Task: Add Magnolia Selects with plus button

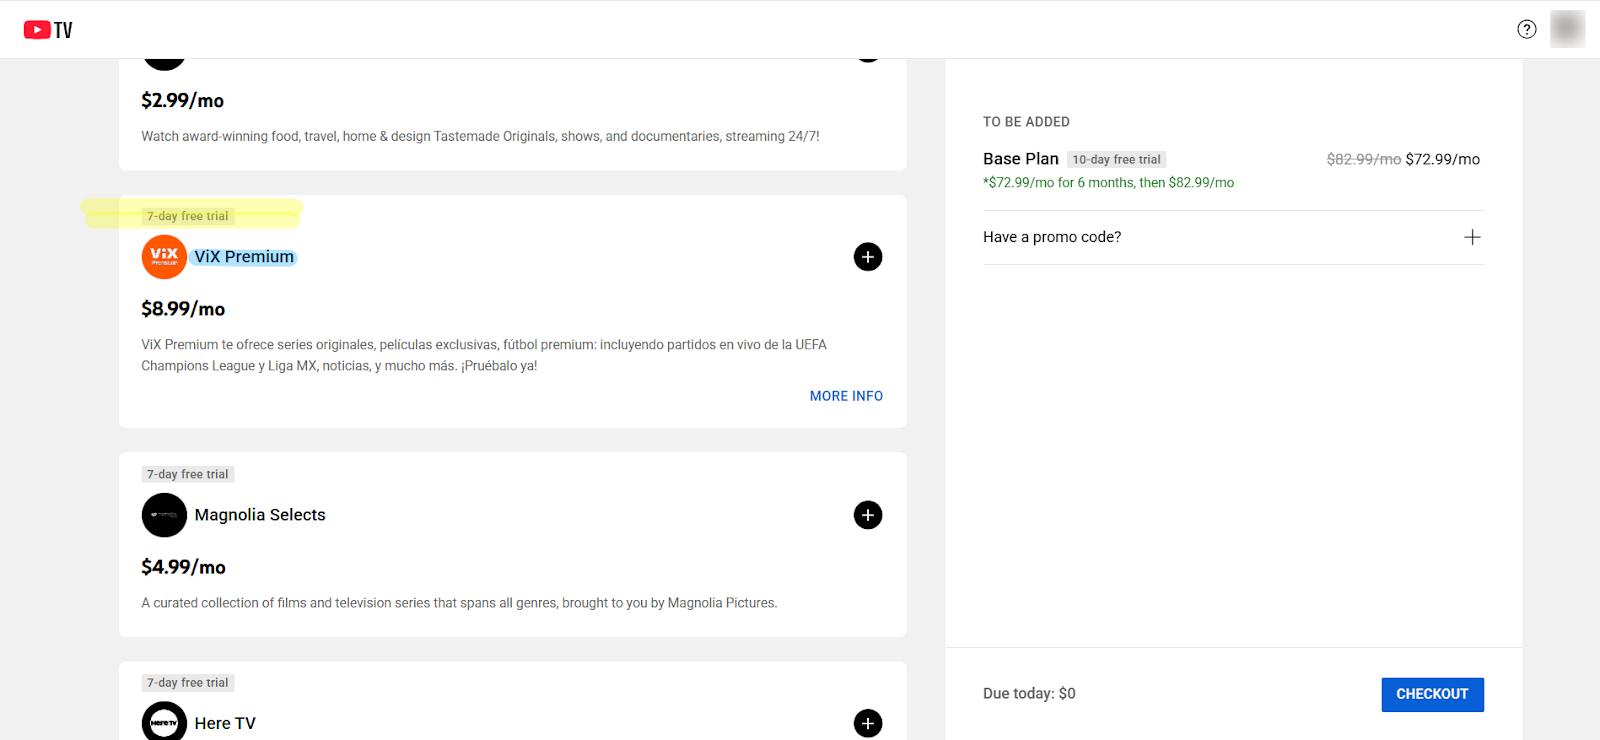Action: [867, 515]
